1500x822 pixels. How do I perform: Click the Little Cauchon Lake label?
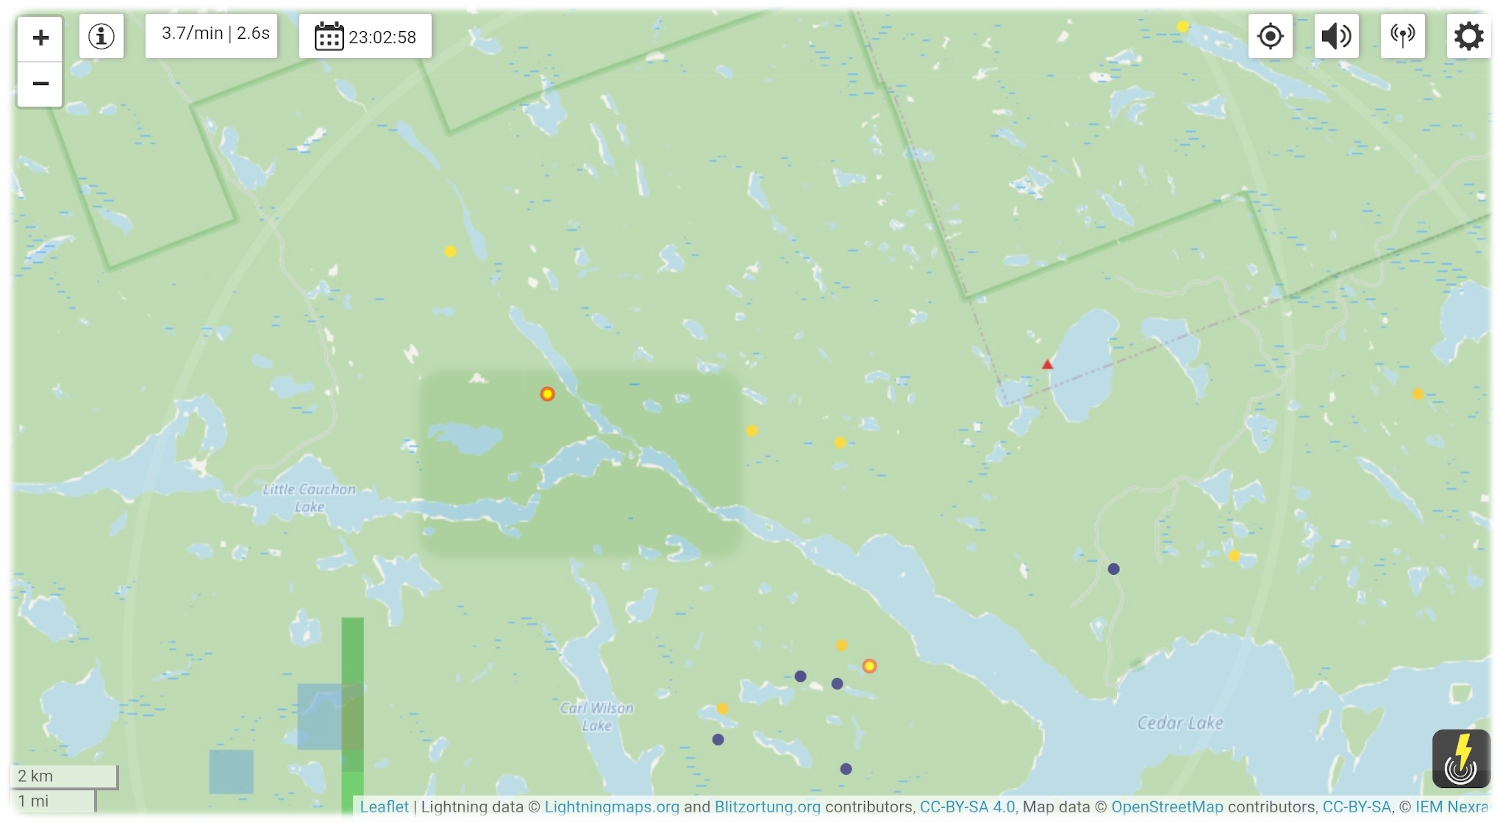(x=309, y=498)
